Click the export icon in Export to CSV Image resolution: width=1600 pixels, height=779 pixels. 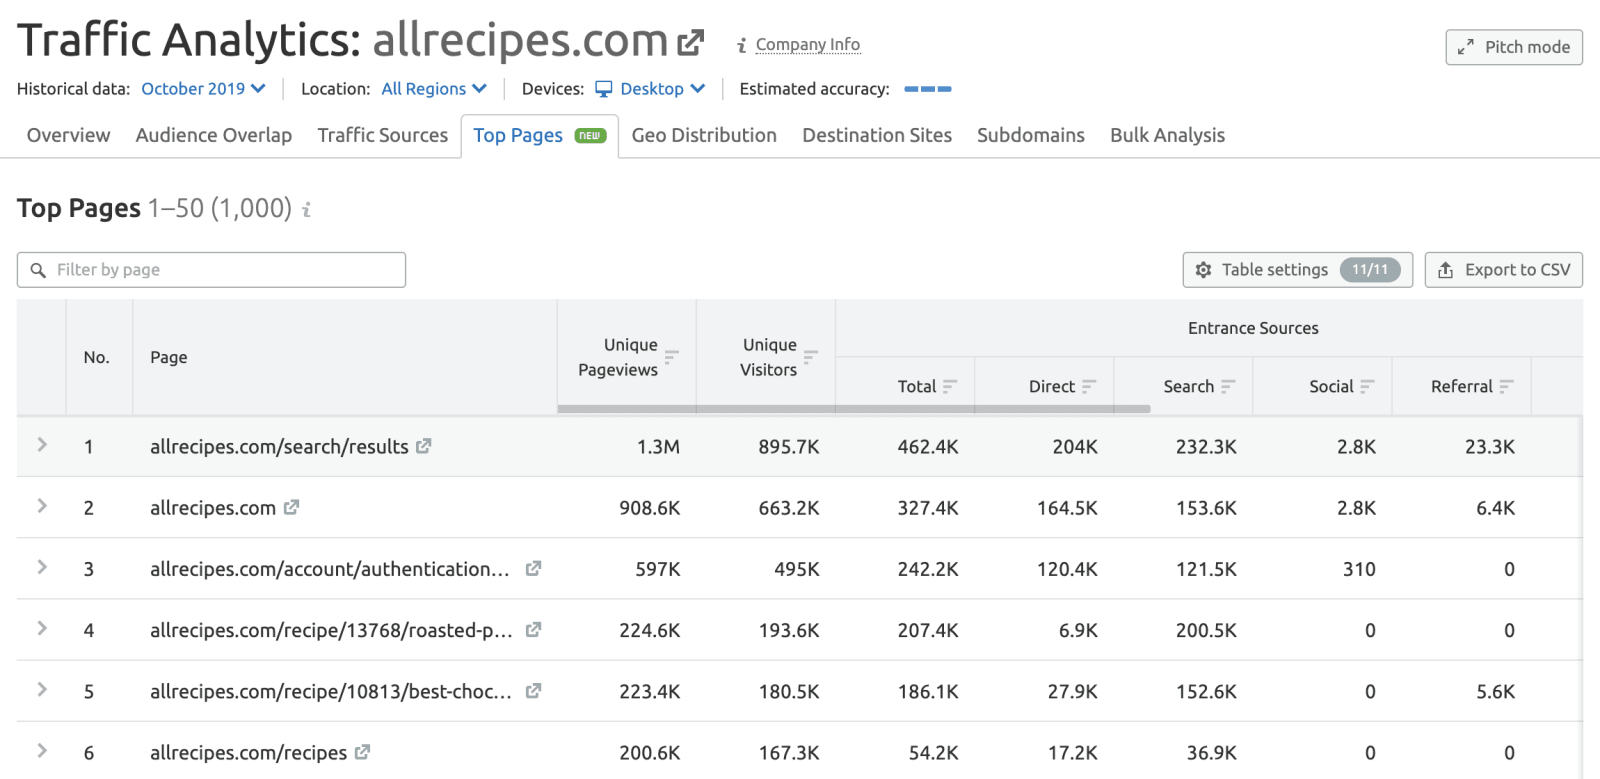click(x=1445, y=270)
